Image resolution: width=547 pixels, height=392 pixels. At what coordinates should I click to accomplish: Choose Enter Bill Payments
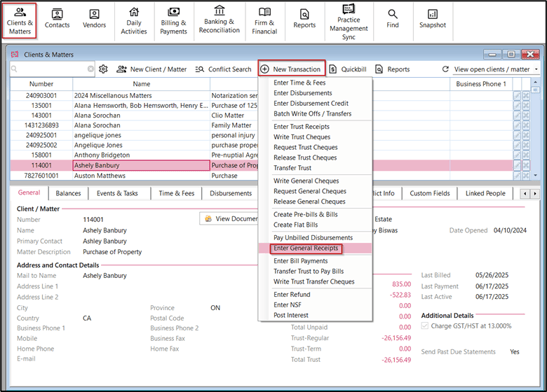click(300, 261)
